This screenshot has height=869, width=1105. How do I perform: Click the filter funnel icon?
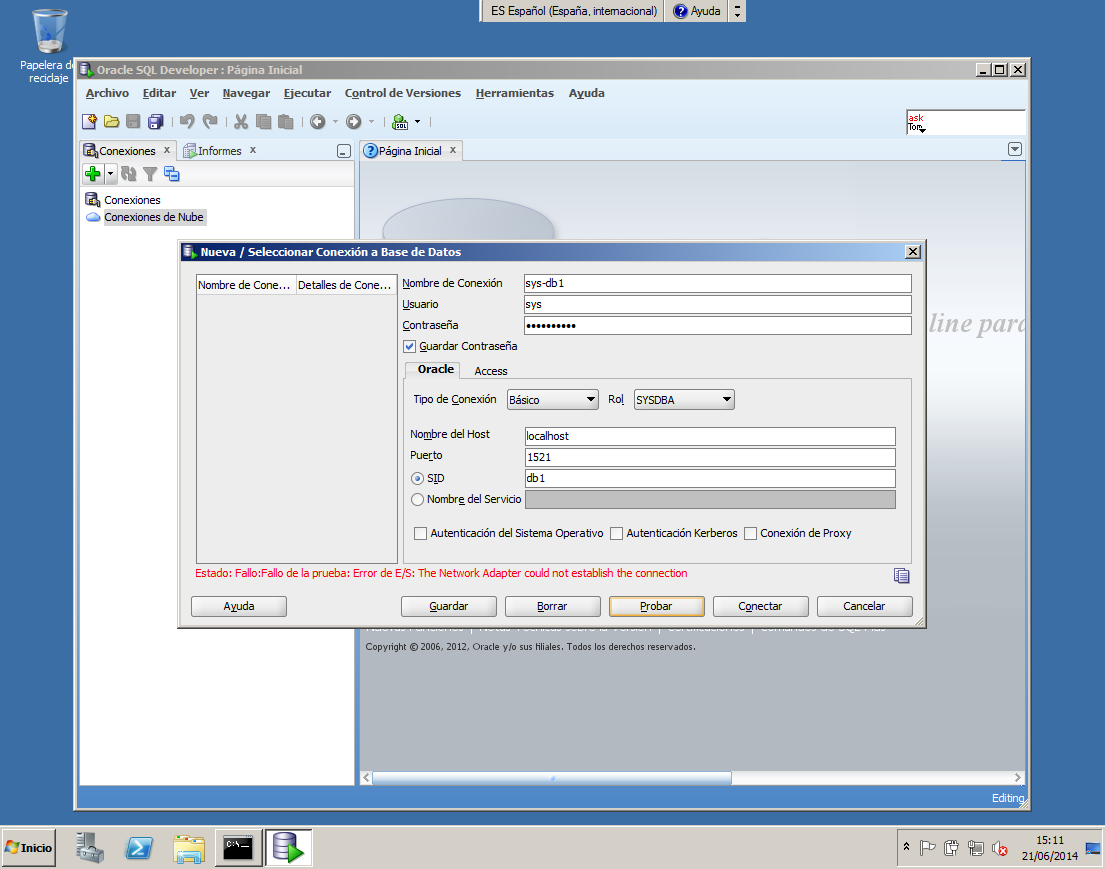tap(150, 174)
